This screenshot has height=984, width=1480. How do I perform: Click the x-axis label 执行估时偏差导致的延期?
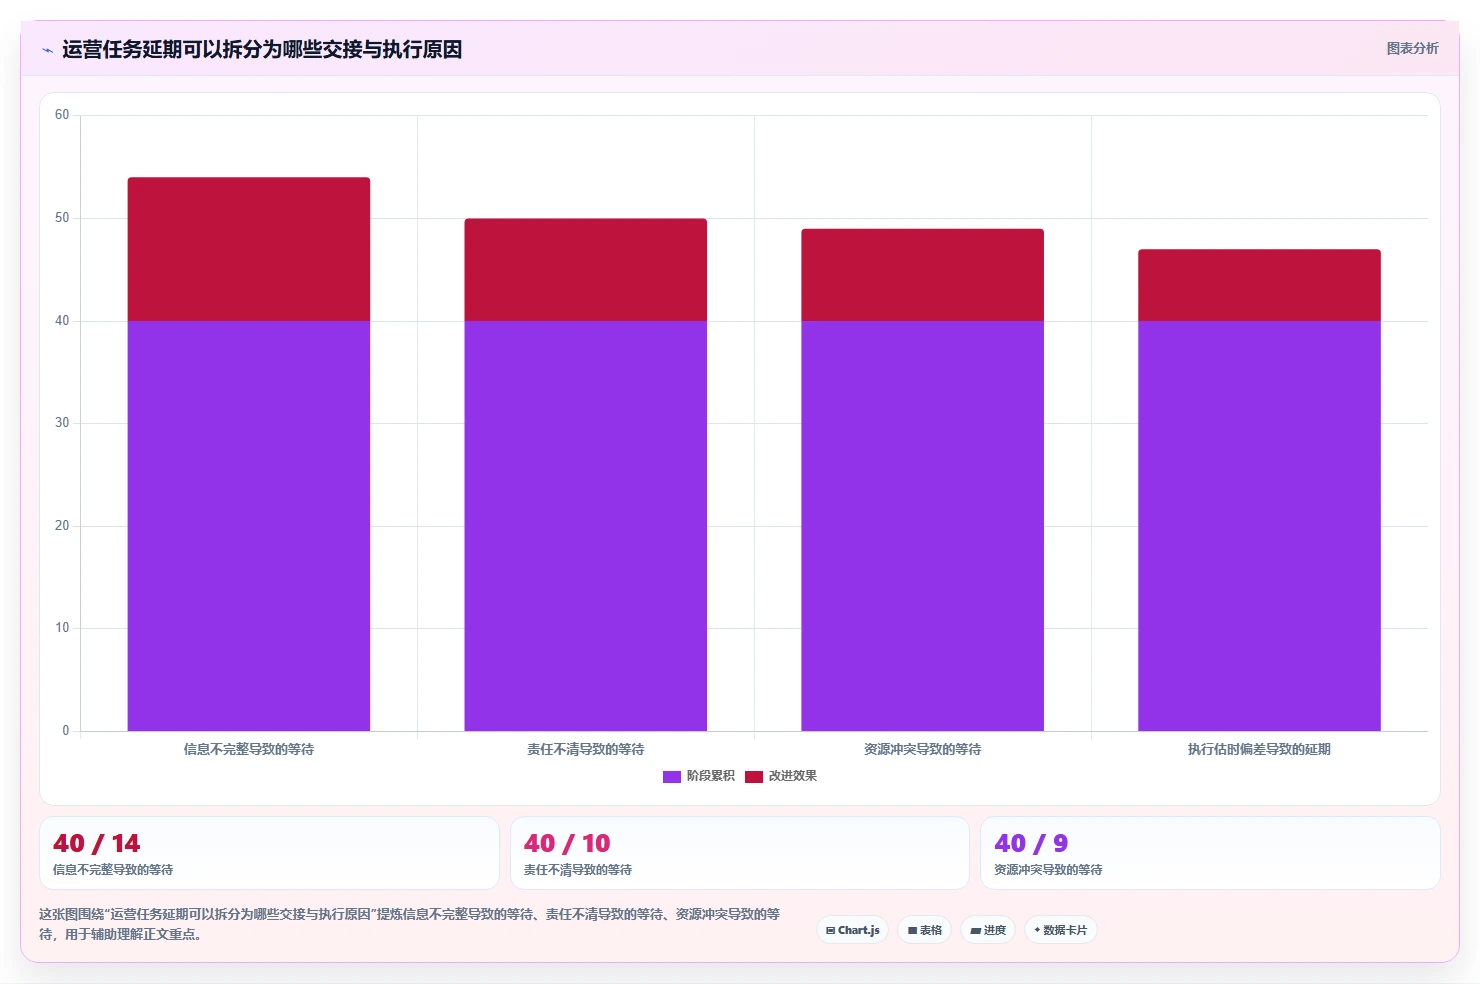click(1259, 749)
